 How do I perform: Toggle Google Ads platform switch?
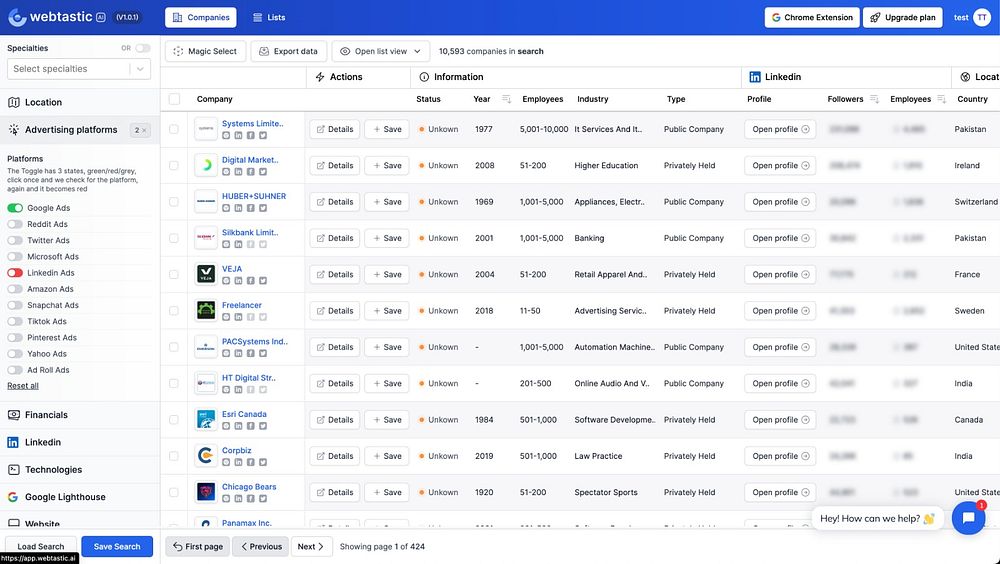click(x=15, y=208)
